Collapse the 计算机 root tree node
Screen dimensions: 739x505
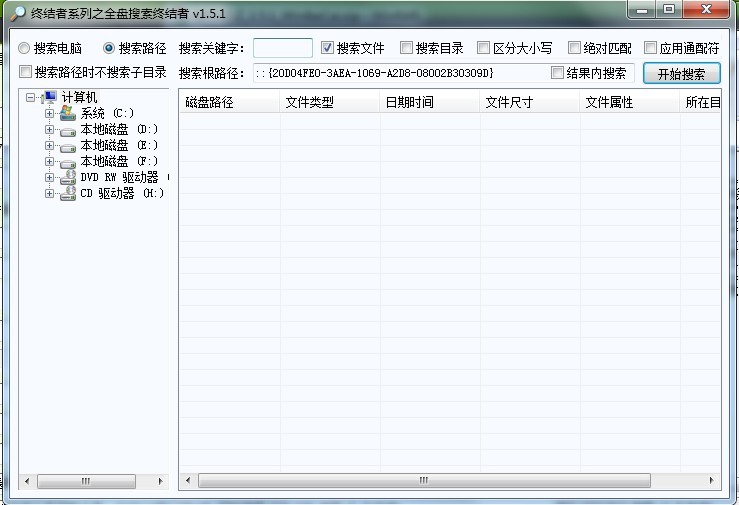pos(30,98)
